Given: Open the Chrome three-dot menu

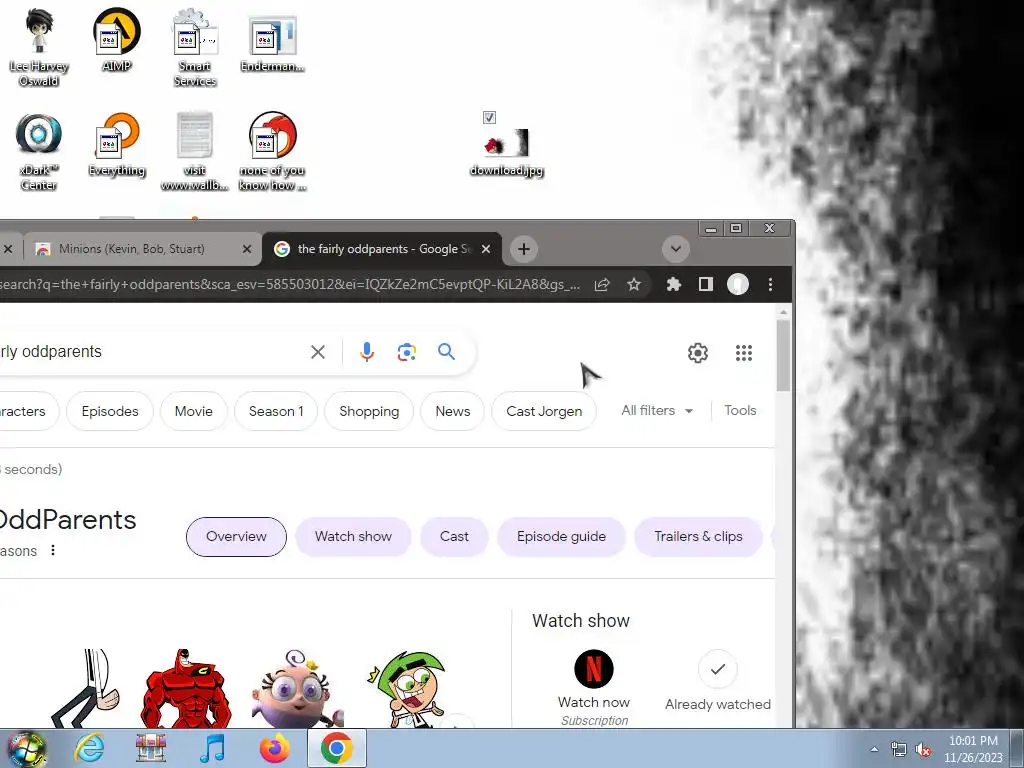Looking at the screenshot, I should pyautogui.click(x=771, y=285).
